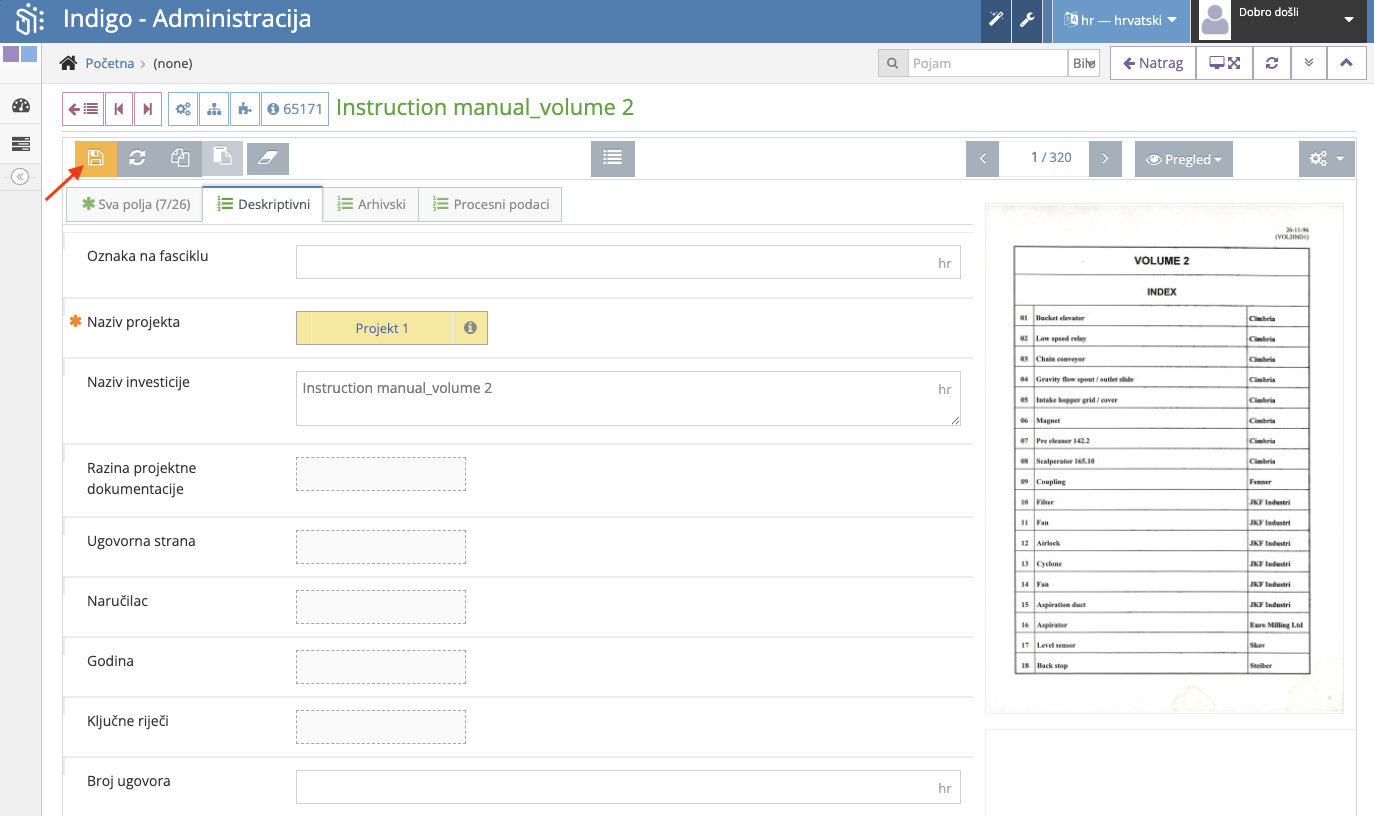Image resolution: width=1374 pixels, height=816 pixels.
Task: Click the page number field 1 / 320
Action: (x=1044, y=158)
